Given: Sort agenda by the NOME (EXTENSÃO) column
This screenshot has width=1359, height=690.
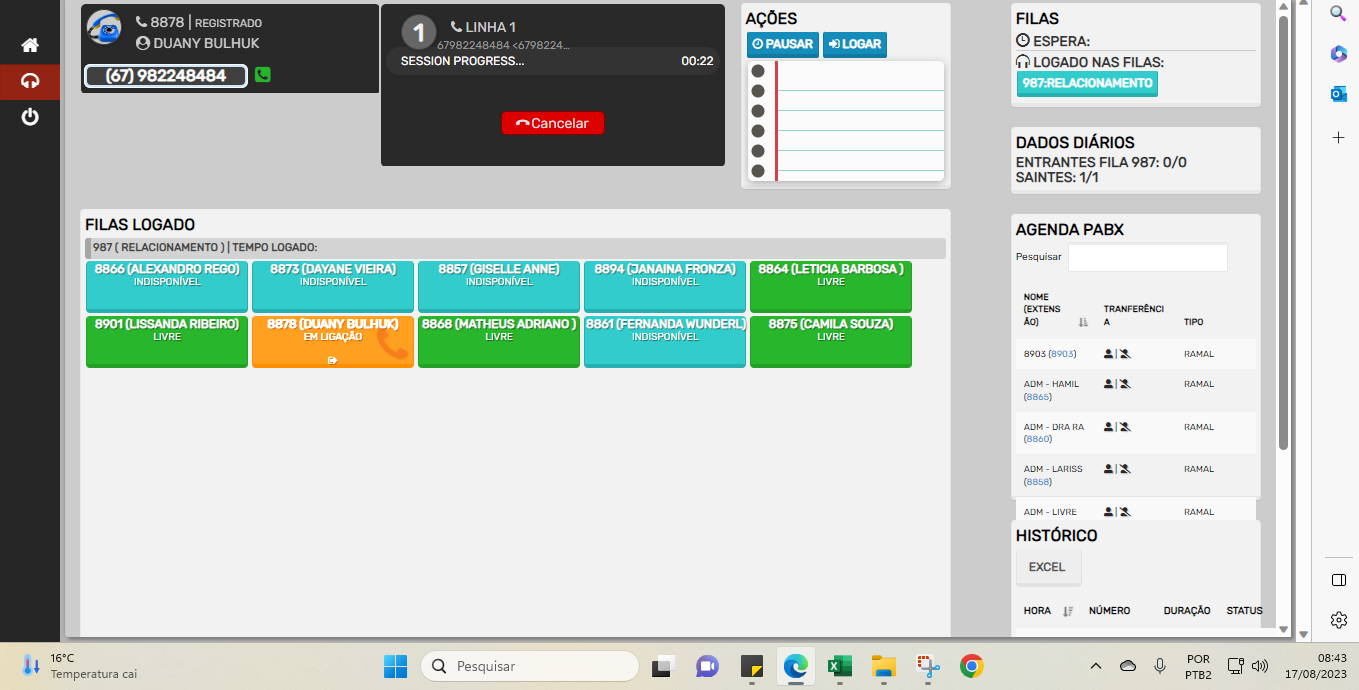Looking at the screenshot, I should tap(1056, 309).
